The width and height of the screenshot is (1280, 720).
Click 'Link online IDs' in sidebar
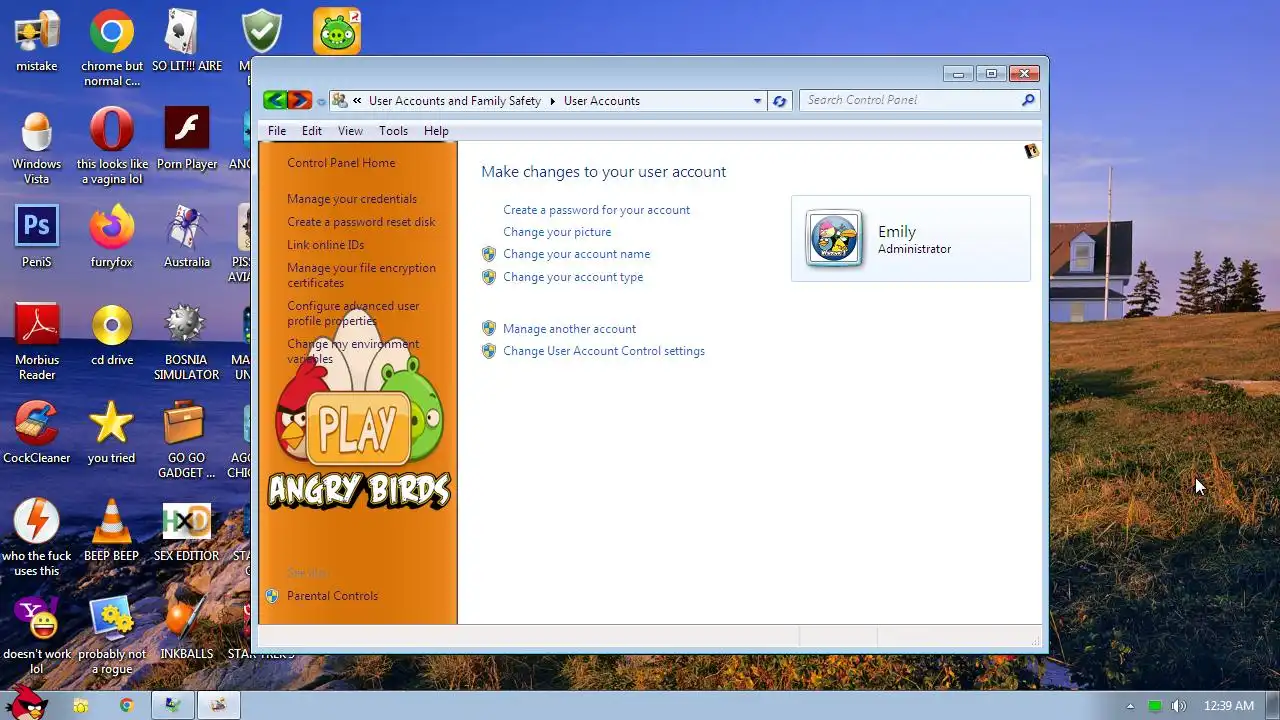click(325, 245)
